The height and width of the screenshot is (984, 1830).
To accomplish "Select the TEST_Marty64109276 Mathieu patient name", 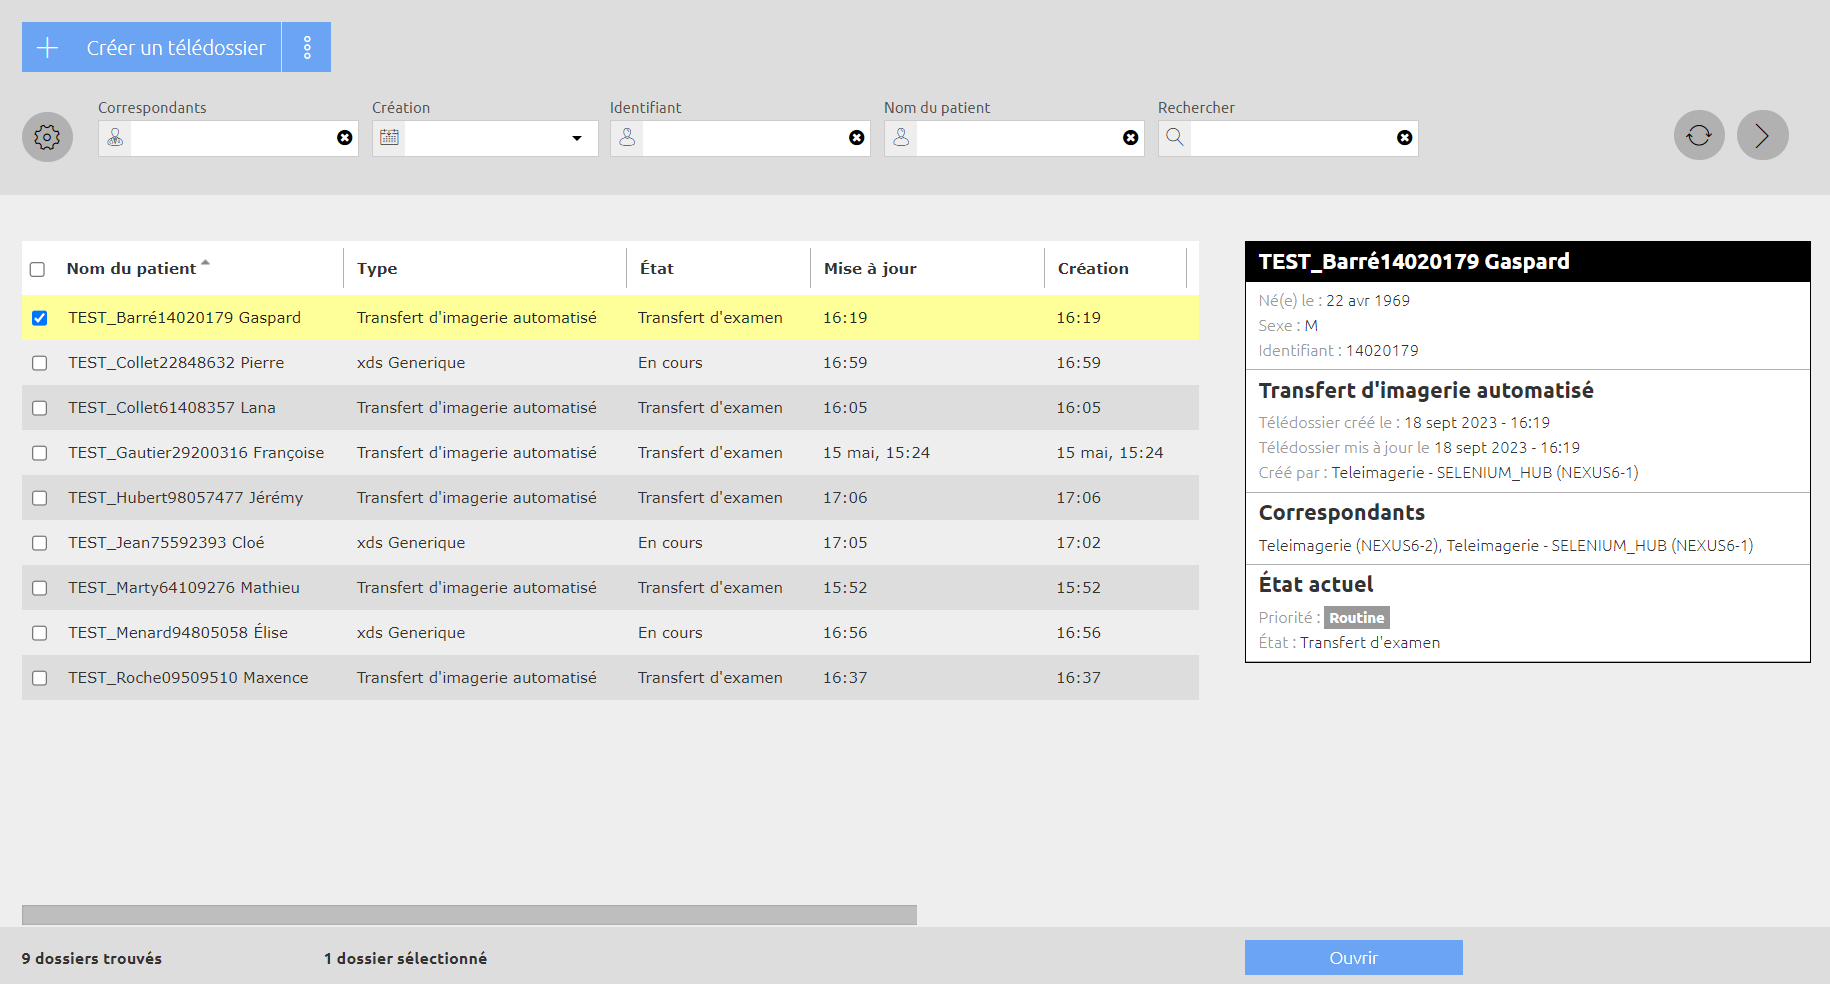I will tap(184, 588).
